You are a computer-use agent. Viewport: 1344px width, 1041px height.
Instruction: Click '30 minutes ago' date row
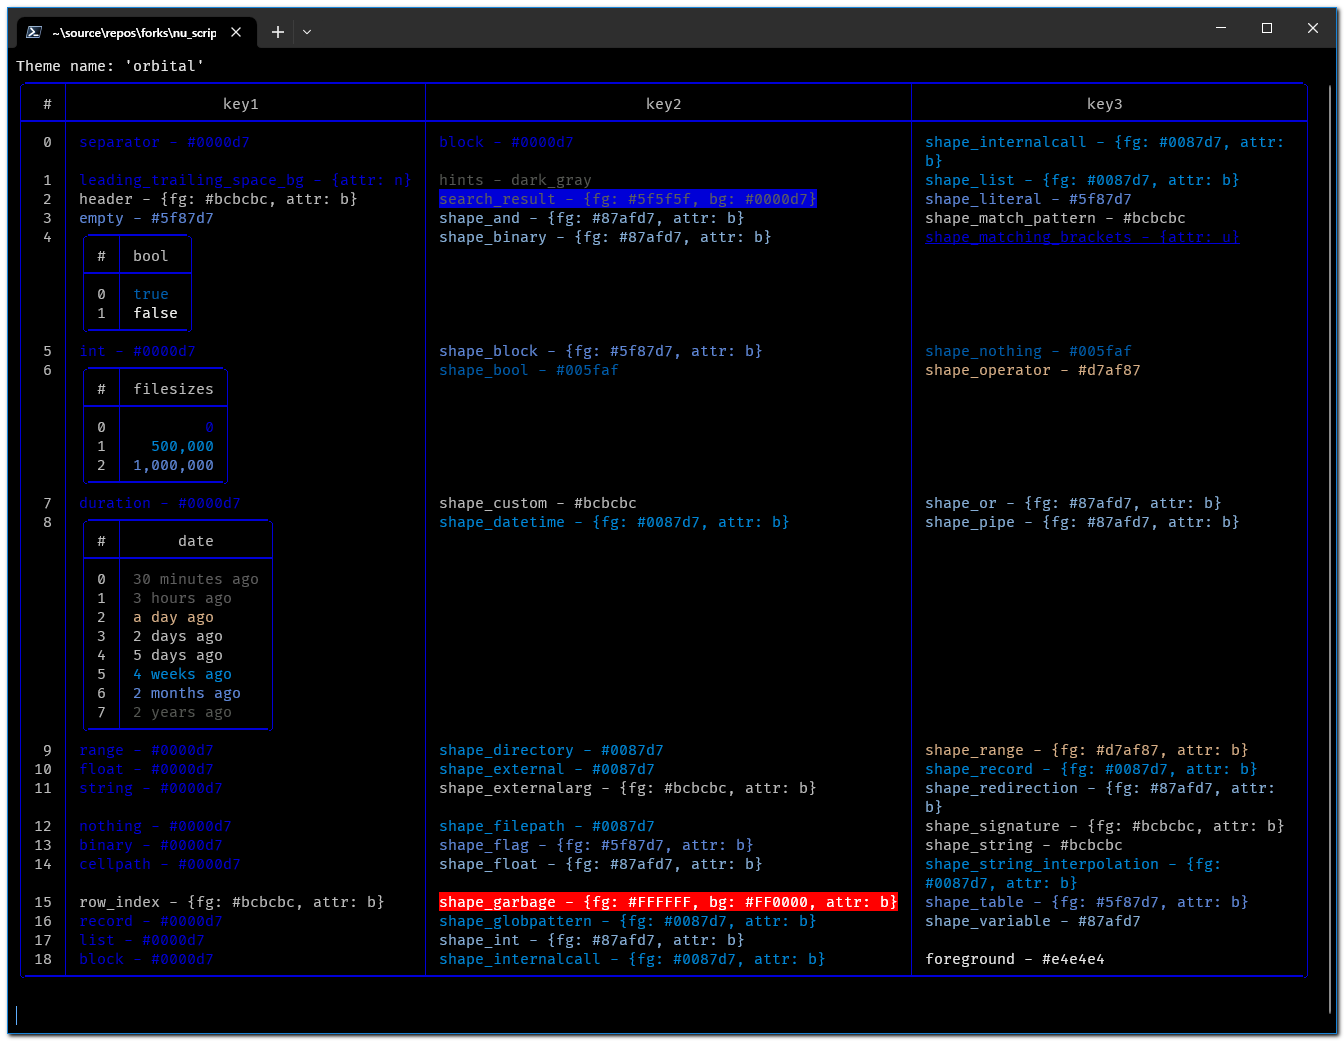(196, 579)
